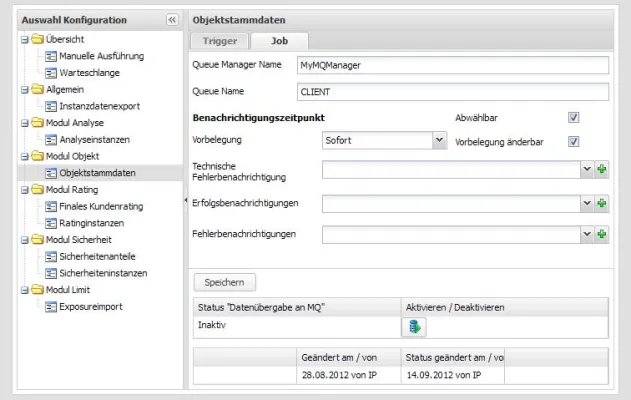Click the Queue Manager Name input field
631x400 pixels.
point(452,65)
